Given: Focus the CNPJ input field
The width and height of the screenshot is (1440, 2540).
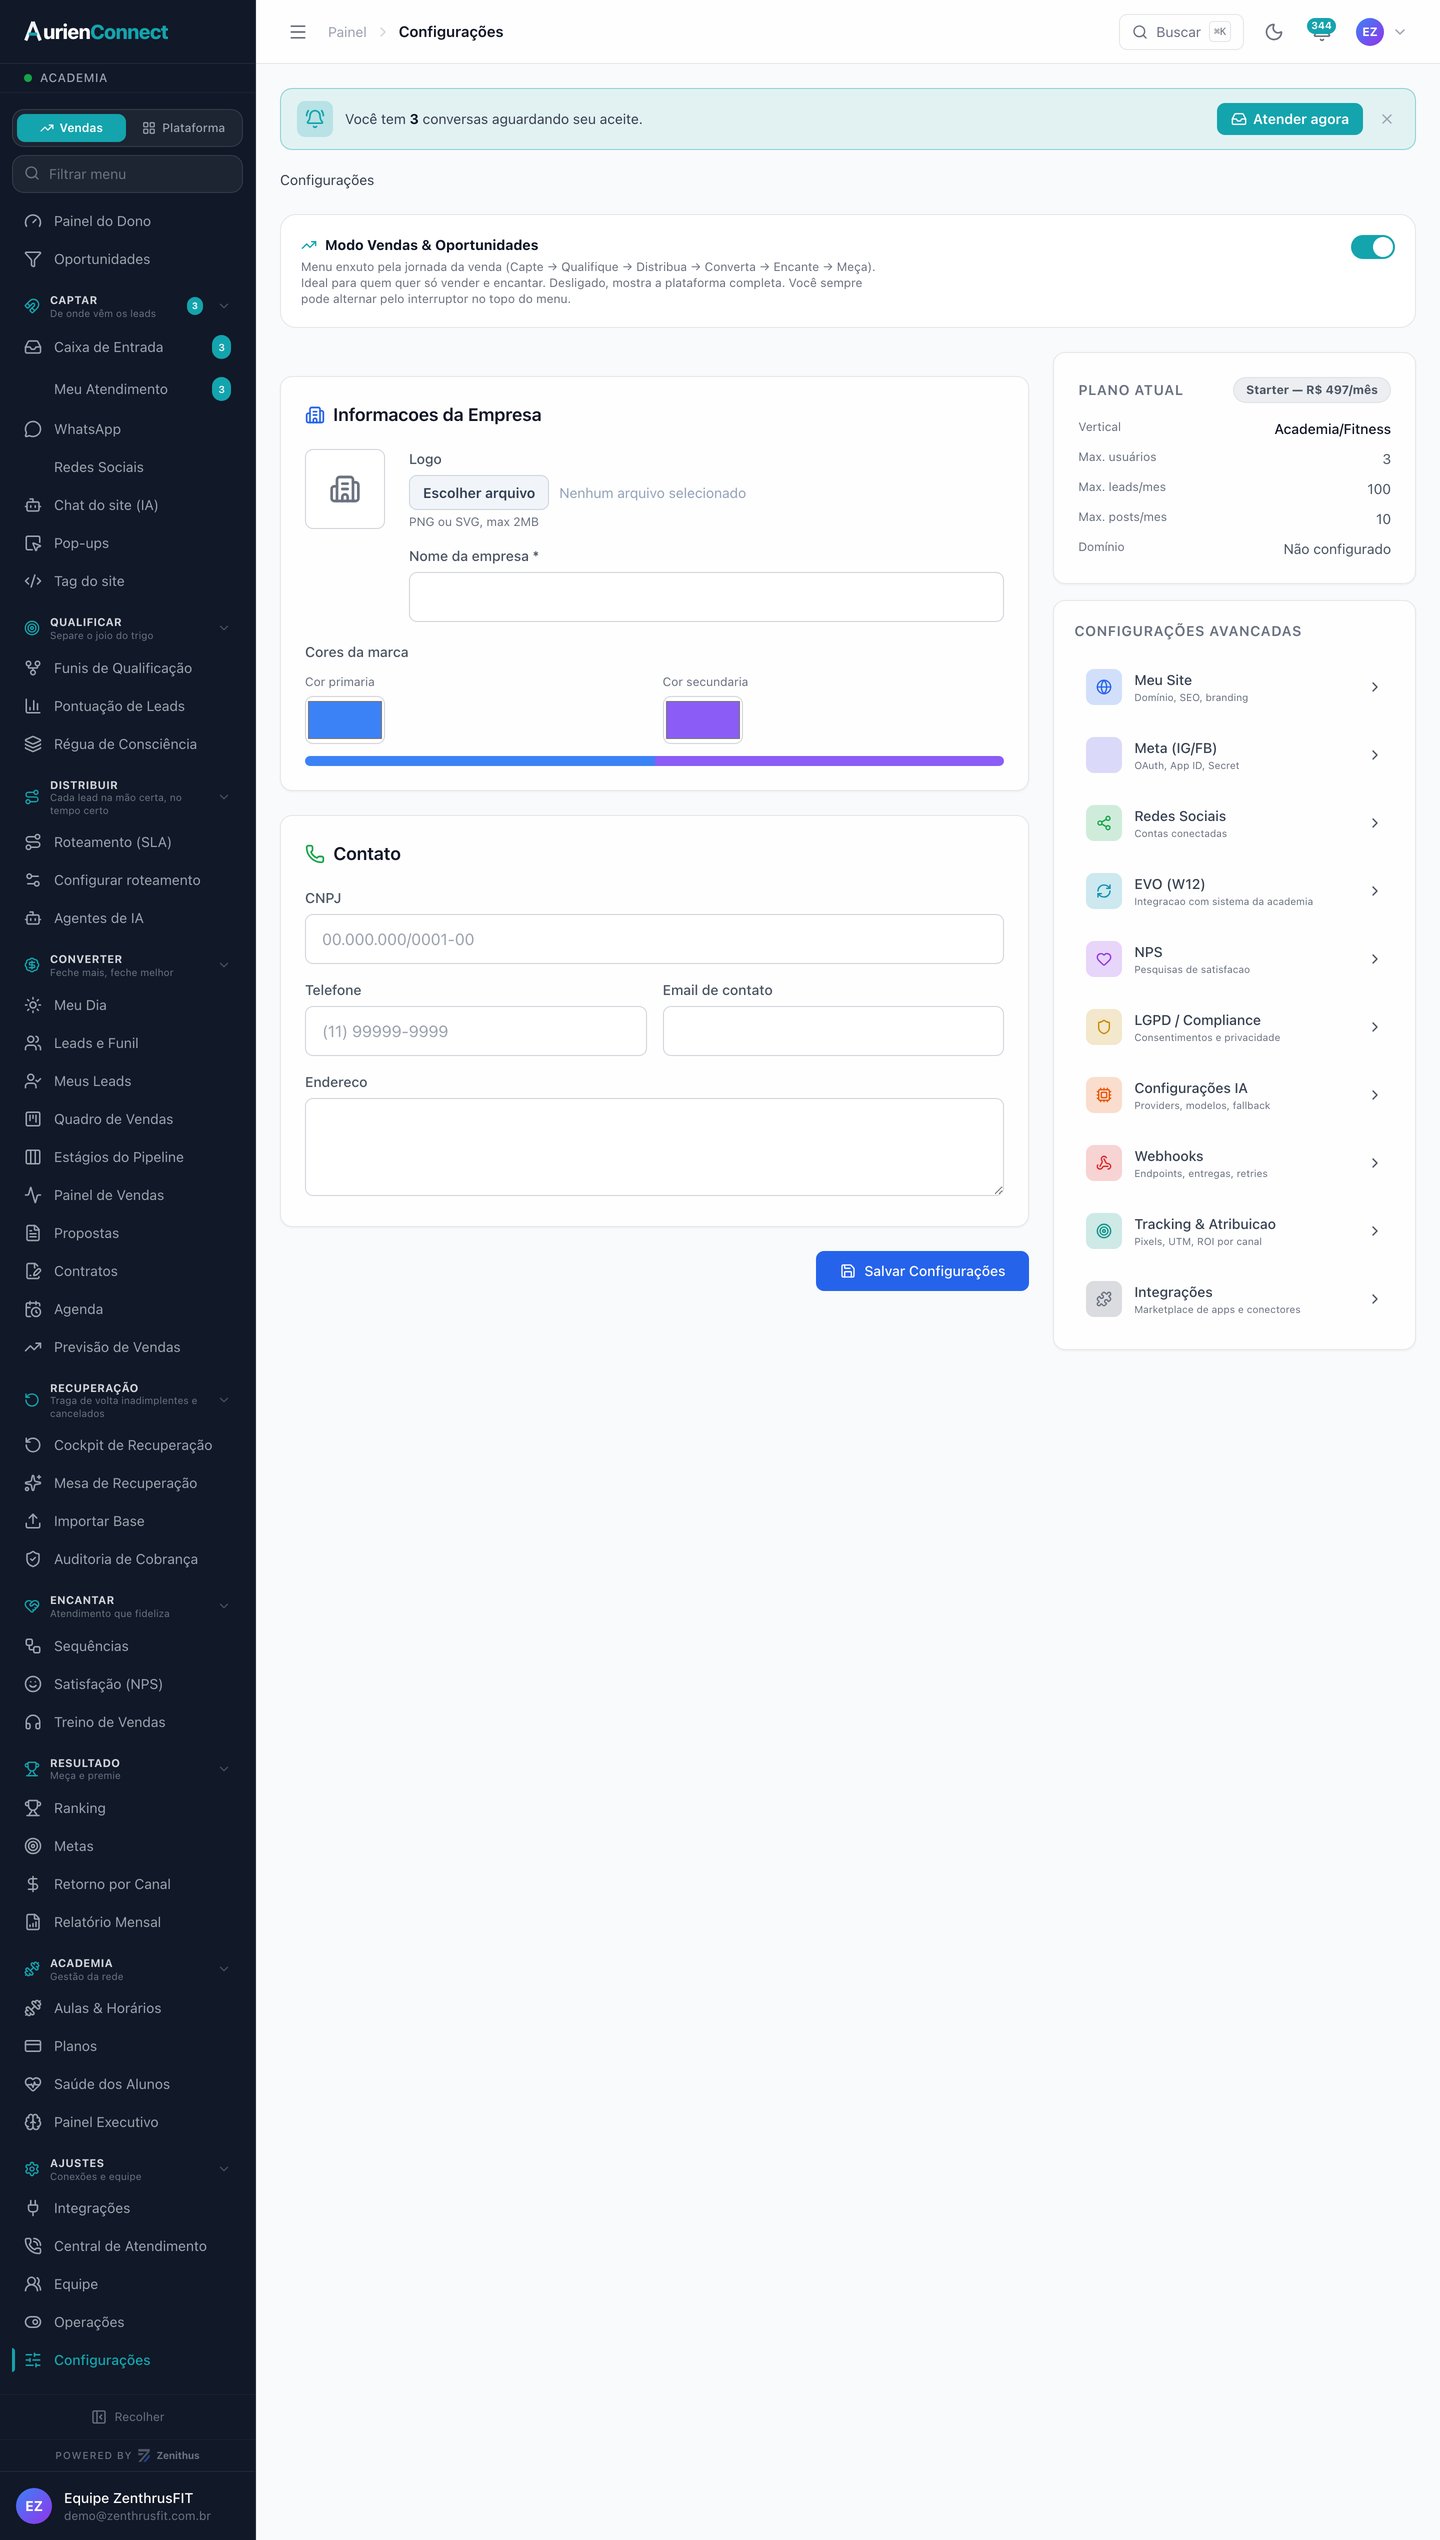Looking at the screenshot, I should click(x=654, y=939).
